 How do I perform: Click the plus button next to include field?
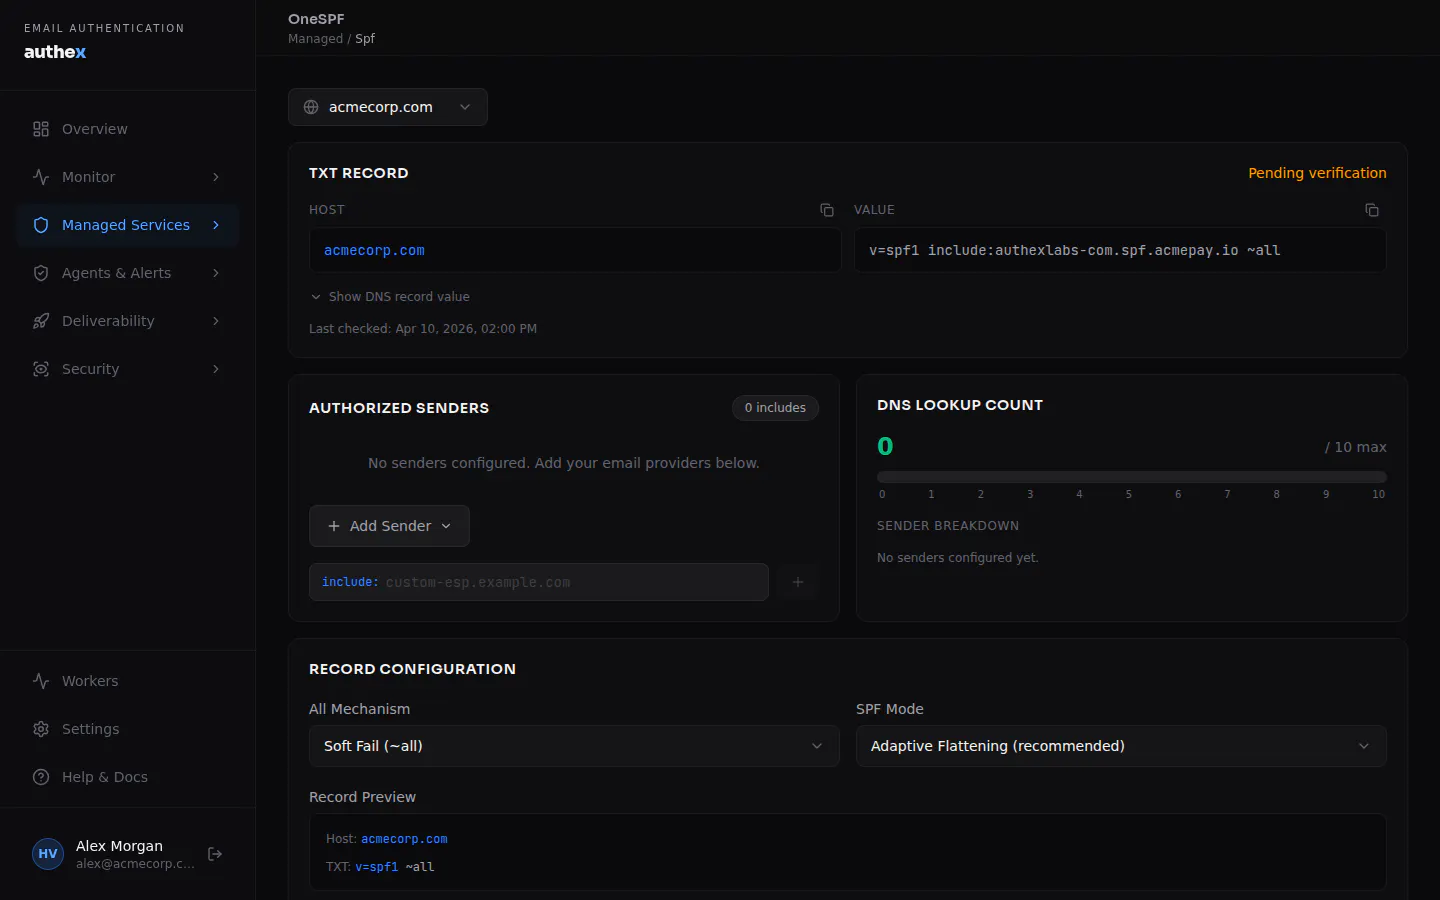click(x=798, y=582)
